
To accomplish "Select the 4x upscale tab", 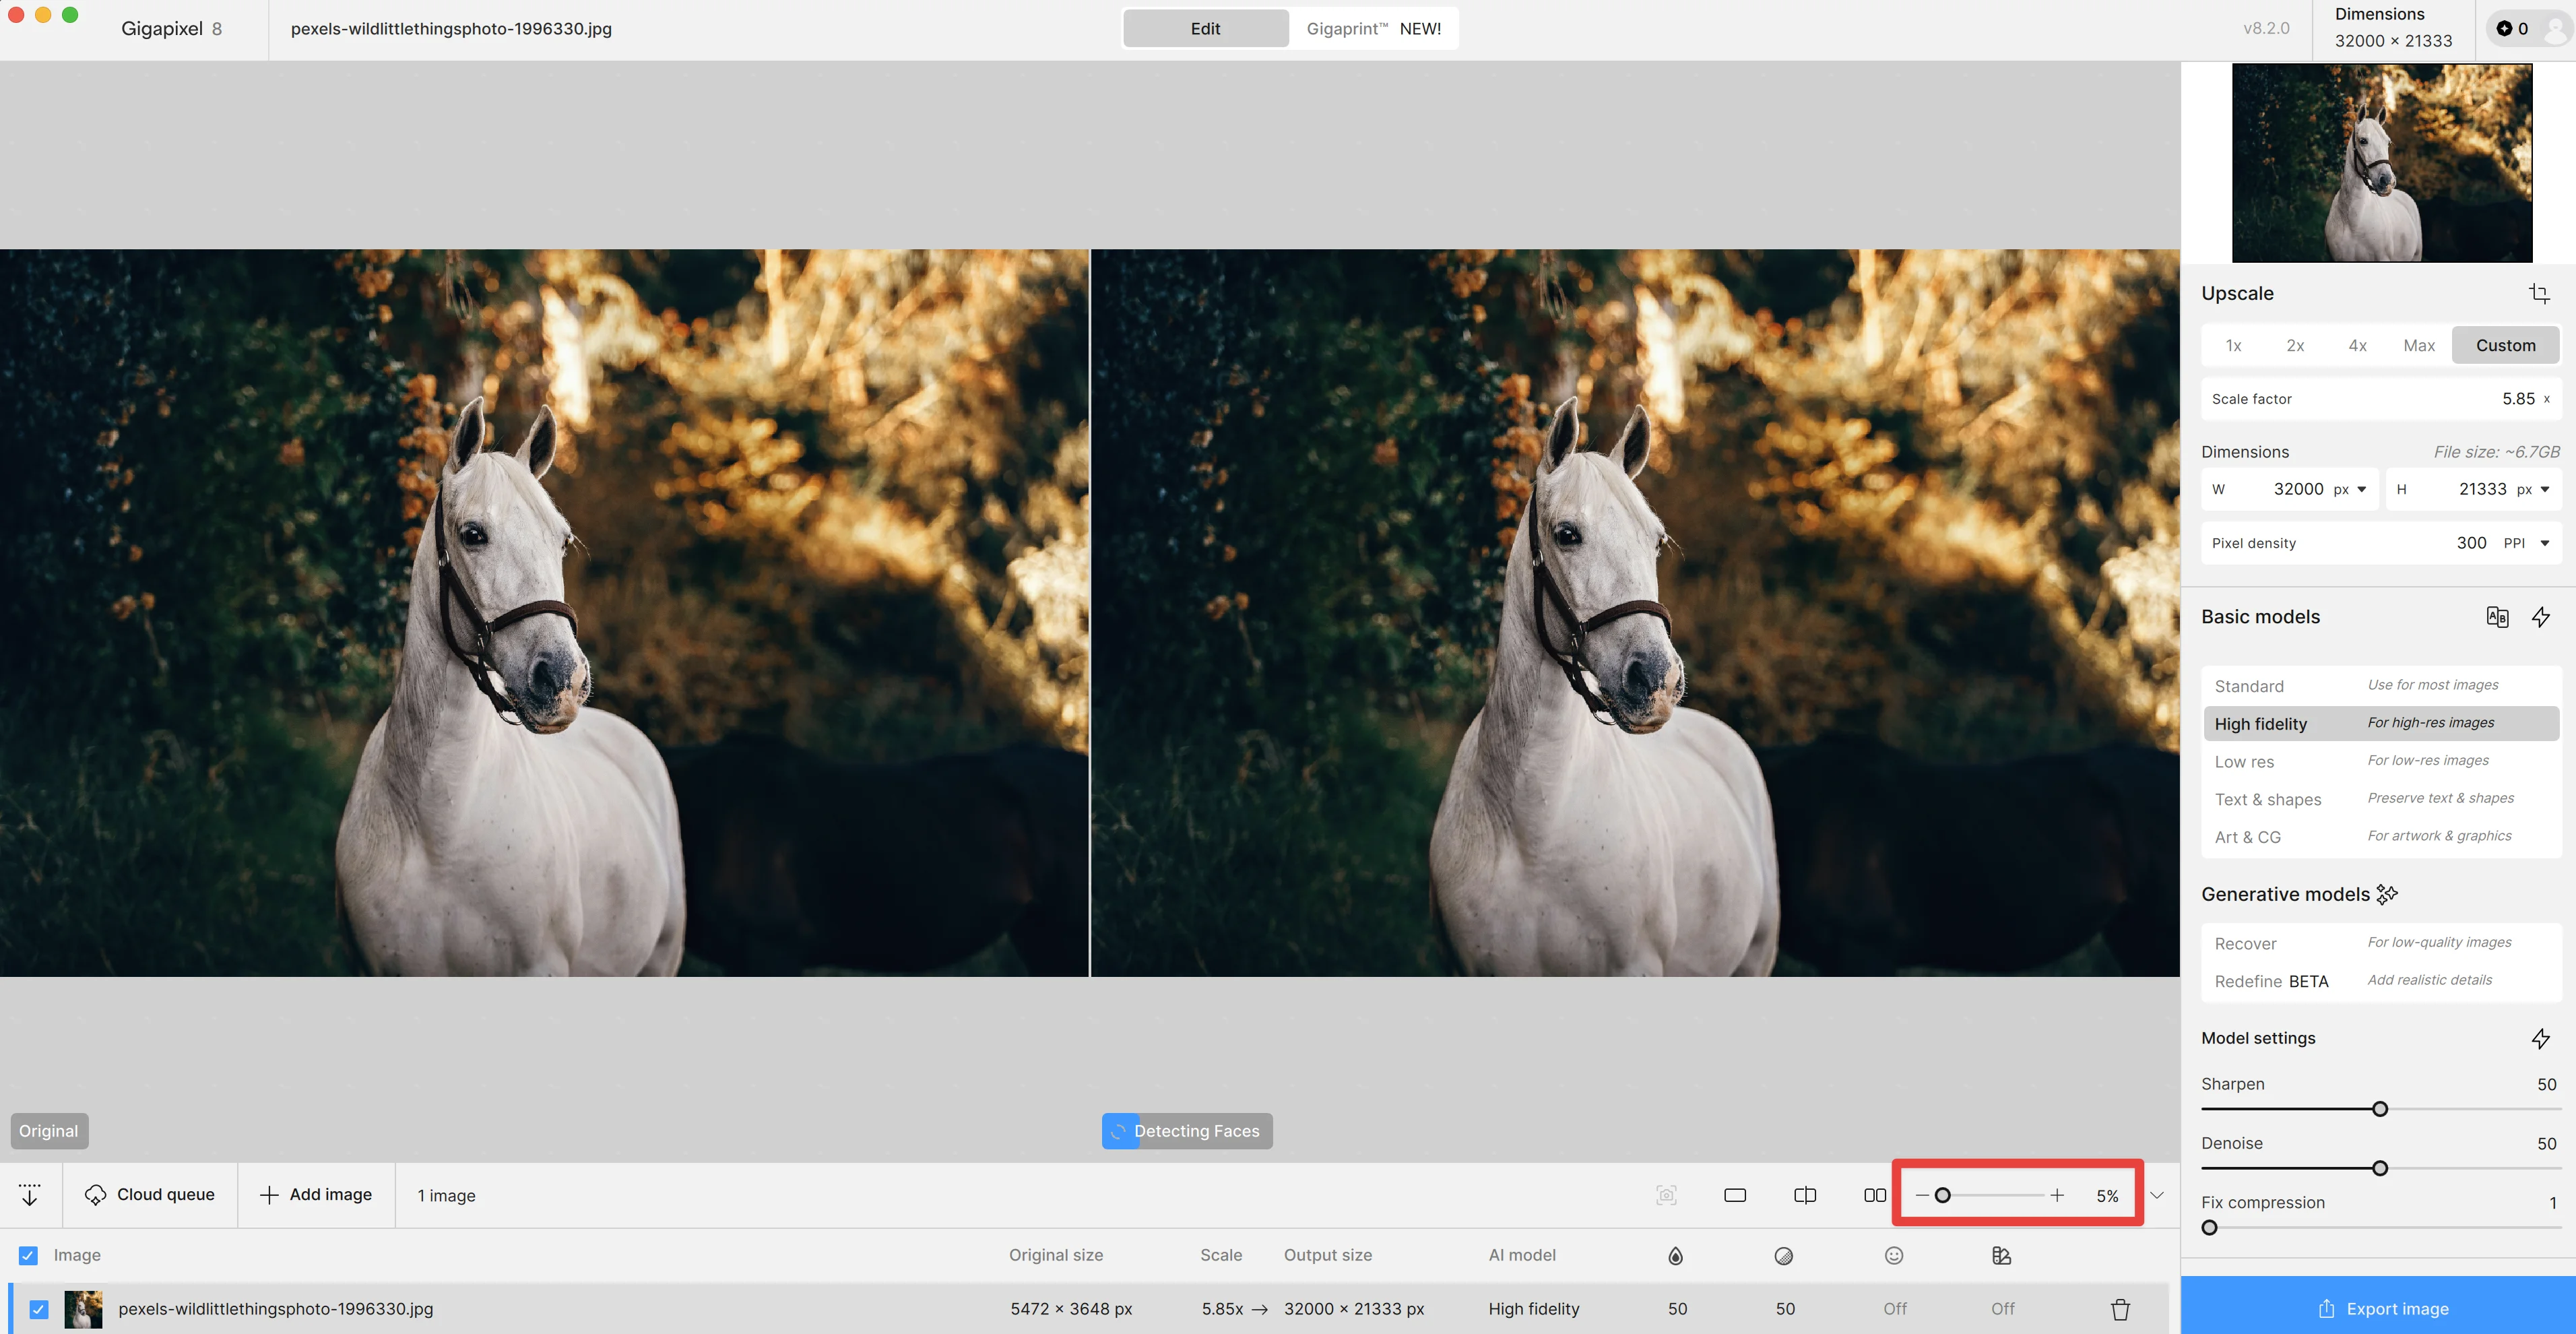I will [2357, 345].
